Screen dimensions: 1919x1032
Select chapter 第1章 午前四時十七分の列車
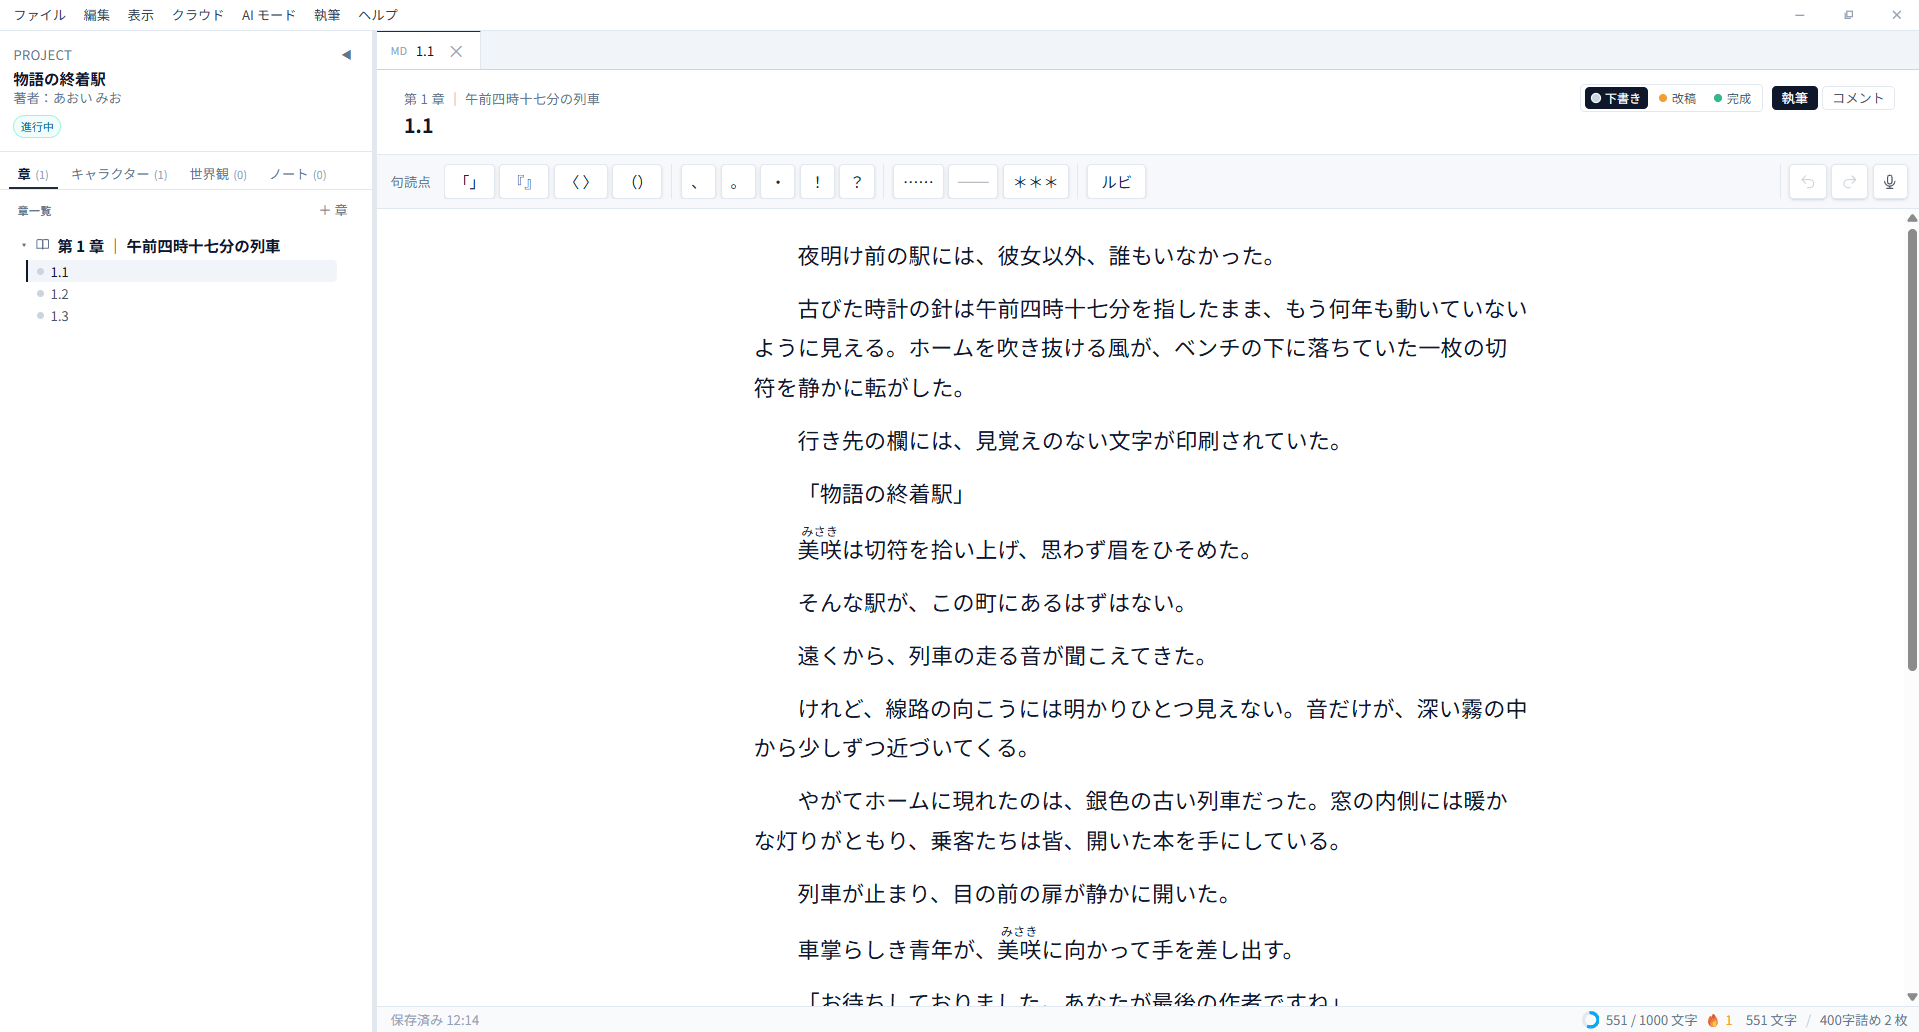168,246
